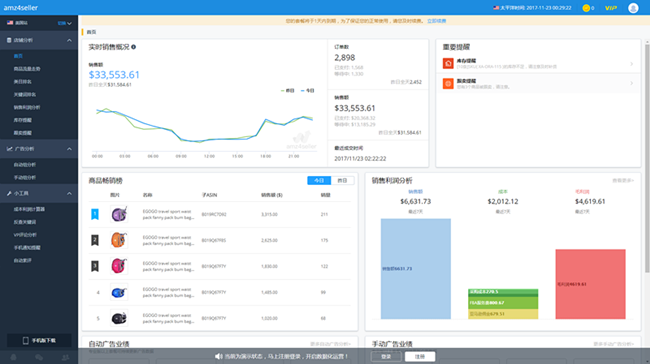Click the flag icon beside Pacific time

coord(496,8)
